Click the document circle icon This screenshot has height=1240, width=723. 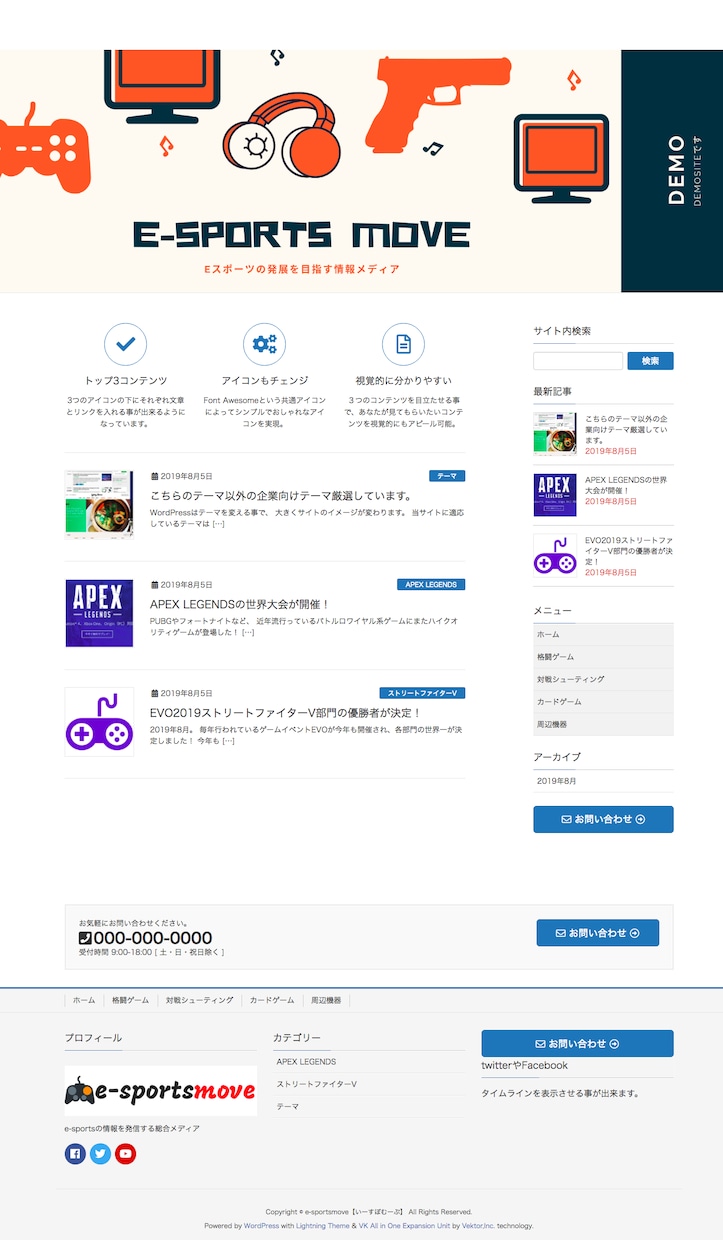pos(404,344)
